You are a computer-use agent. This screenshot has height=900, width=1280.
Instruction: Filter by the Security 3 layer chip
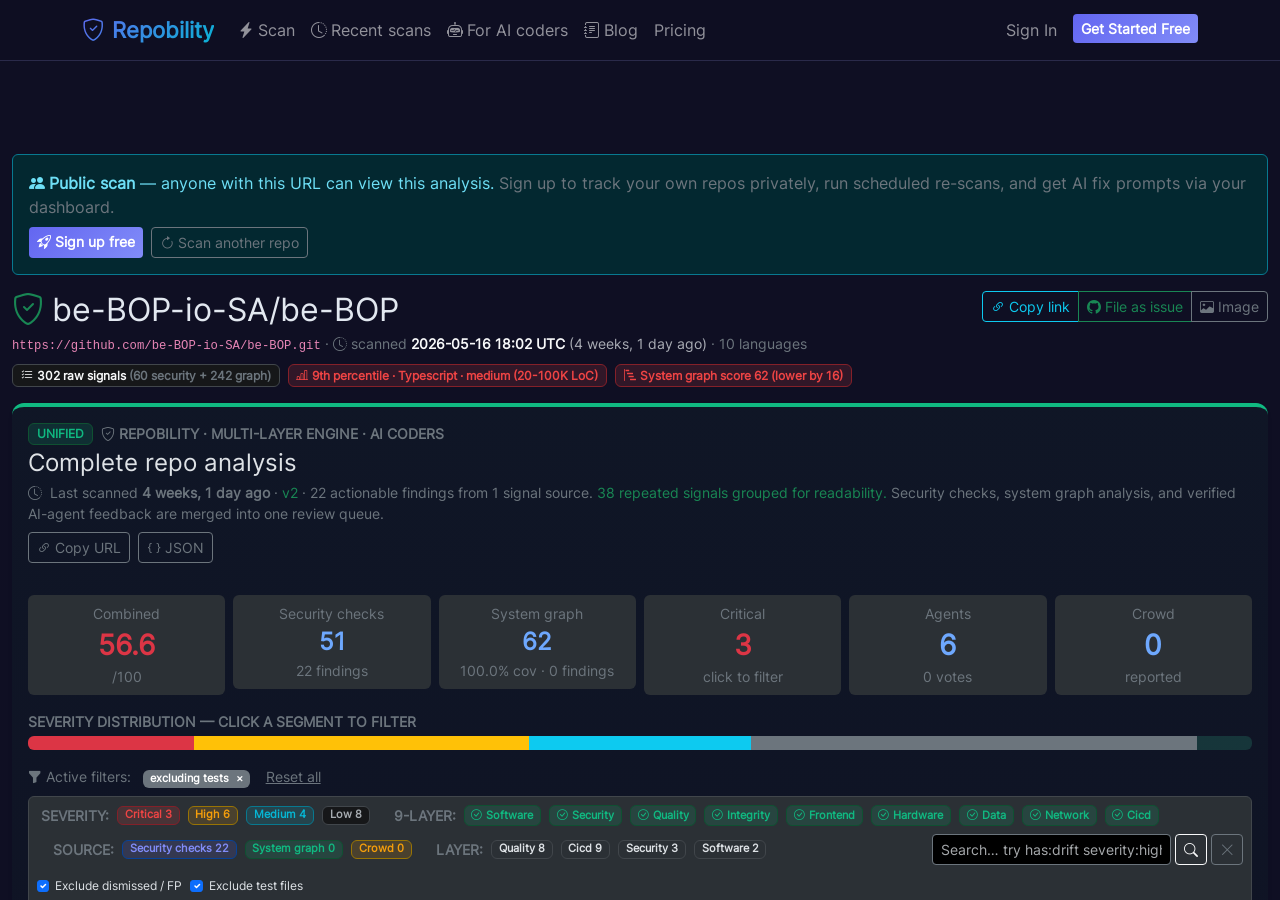652,849
